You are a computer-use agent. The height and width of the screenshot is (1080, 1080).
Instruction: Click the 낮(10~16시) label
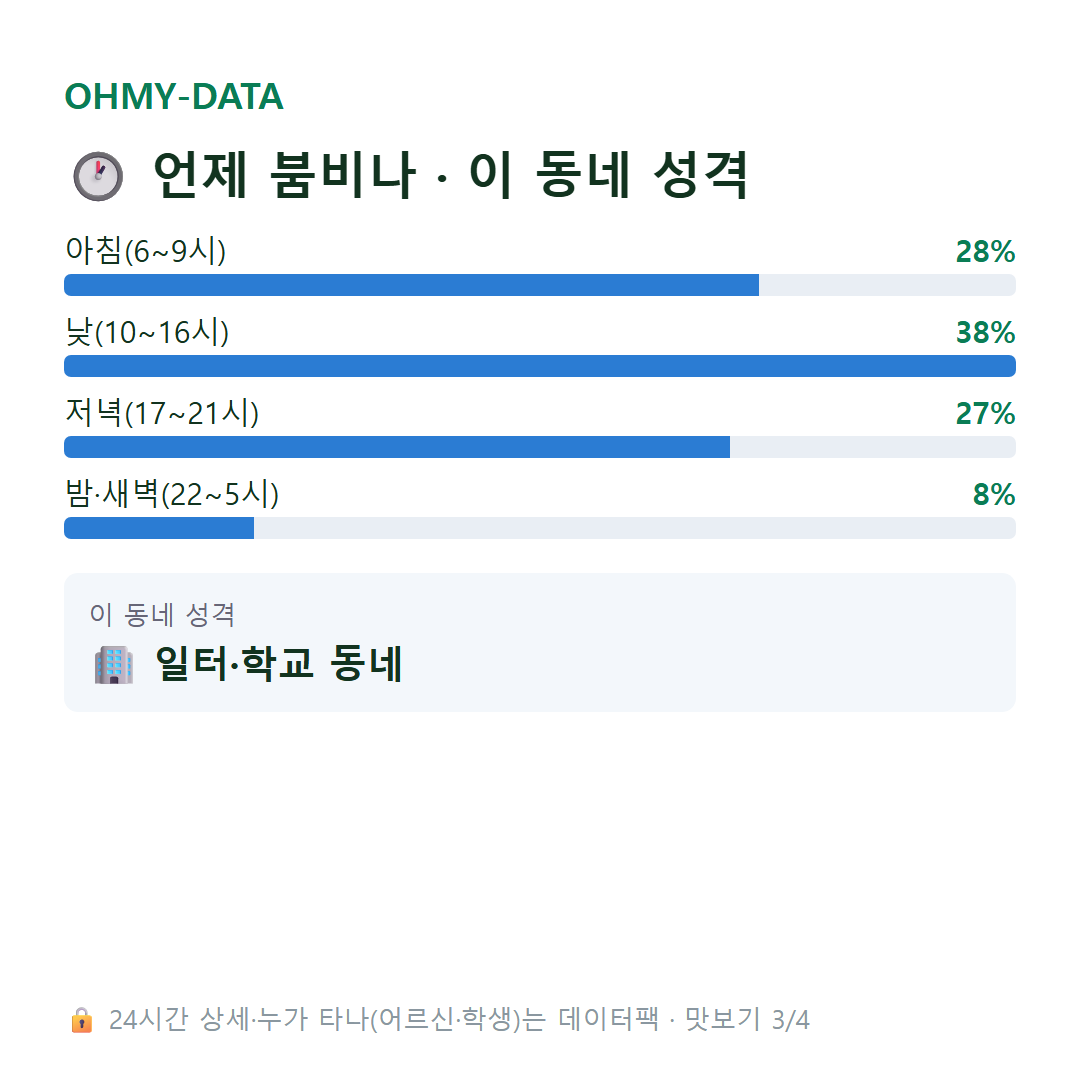[147, 332]
